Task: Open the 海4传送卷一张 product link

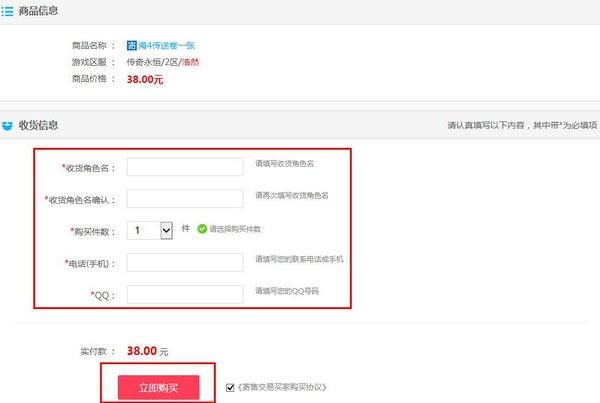Action: click(x=166, y=46)
